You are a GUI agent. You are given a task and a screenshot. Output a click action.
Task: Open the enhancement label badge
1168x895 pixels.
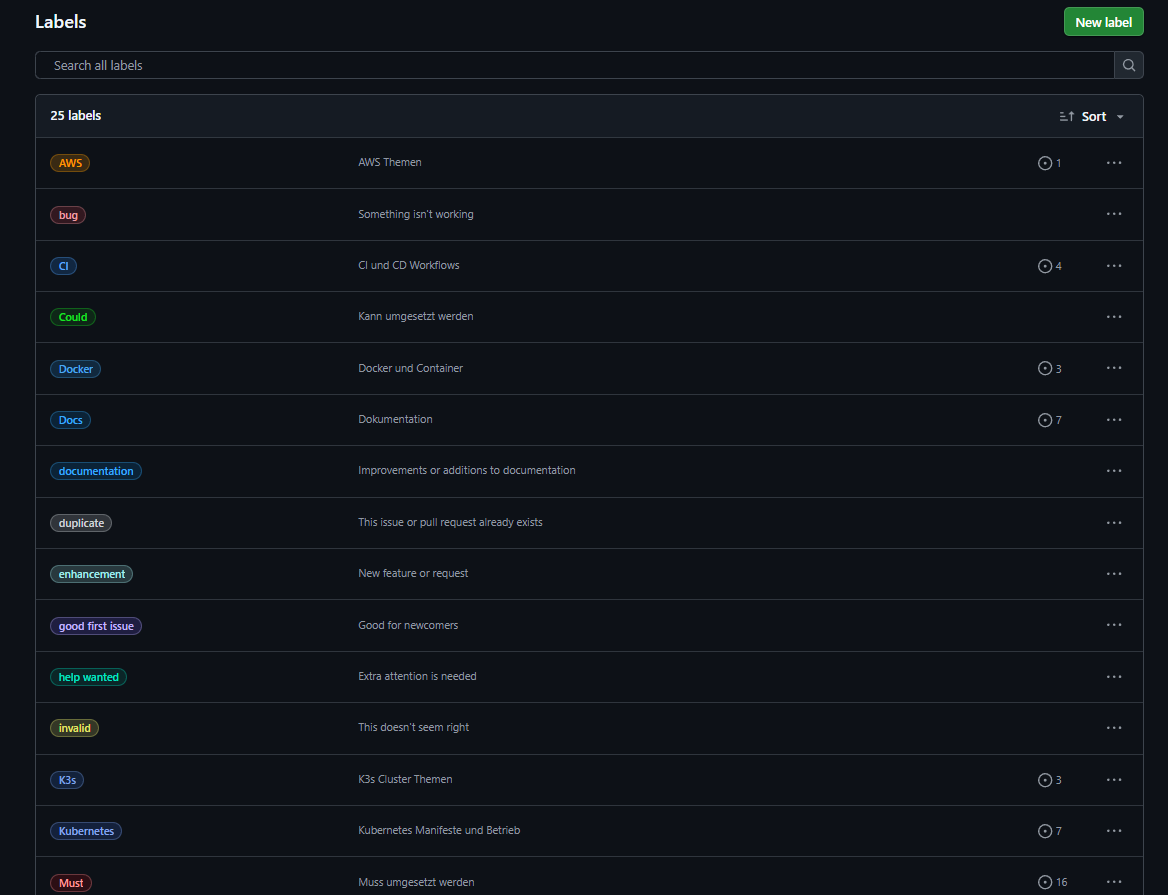pyautogui.click(x=92, y=574)
